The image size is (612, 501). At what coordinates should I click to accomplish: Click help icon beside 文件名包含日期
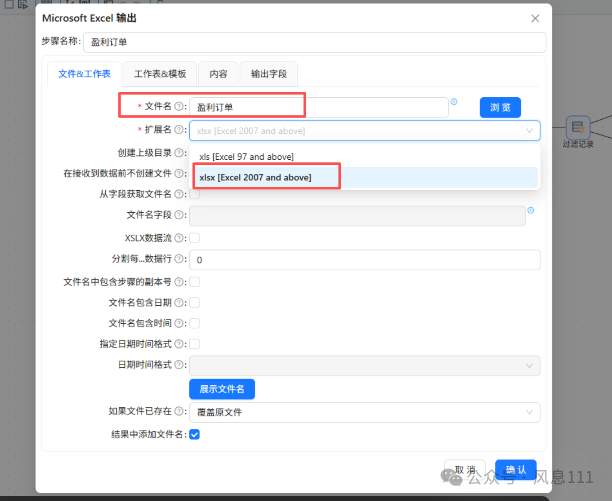(178, 302)
